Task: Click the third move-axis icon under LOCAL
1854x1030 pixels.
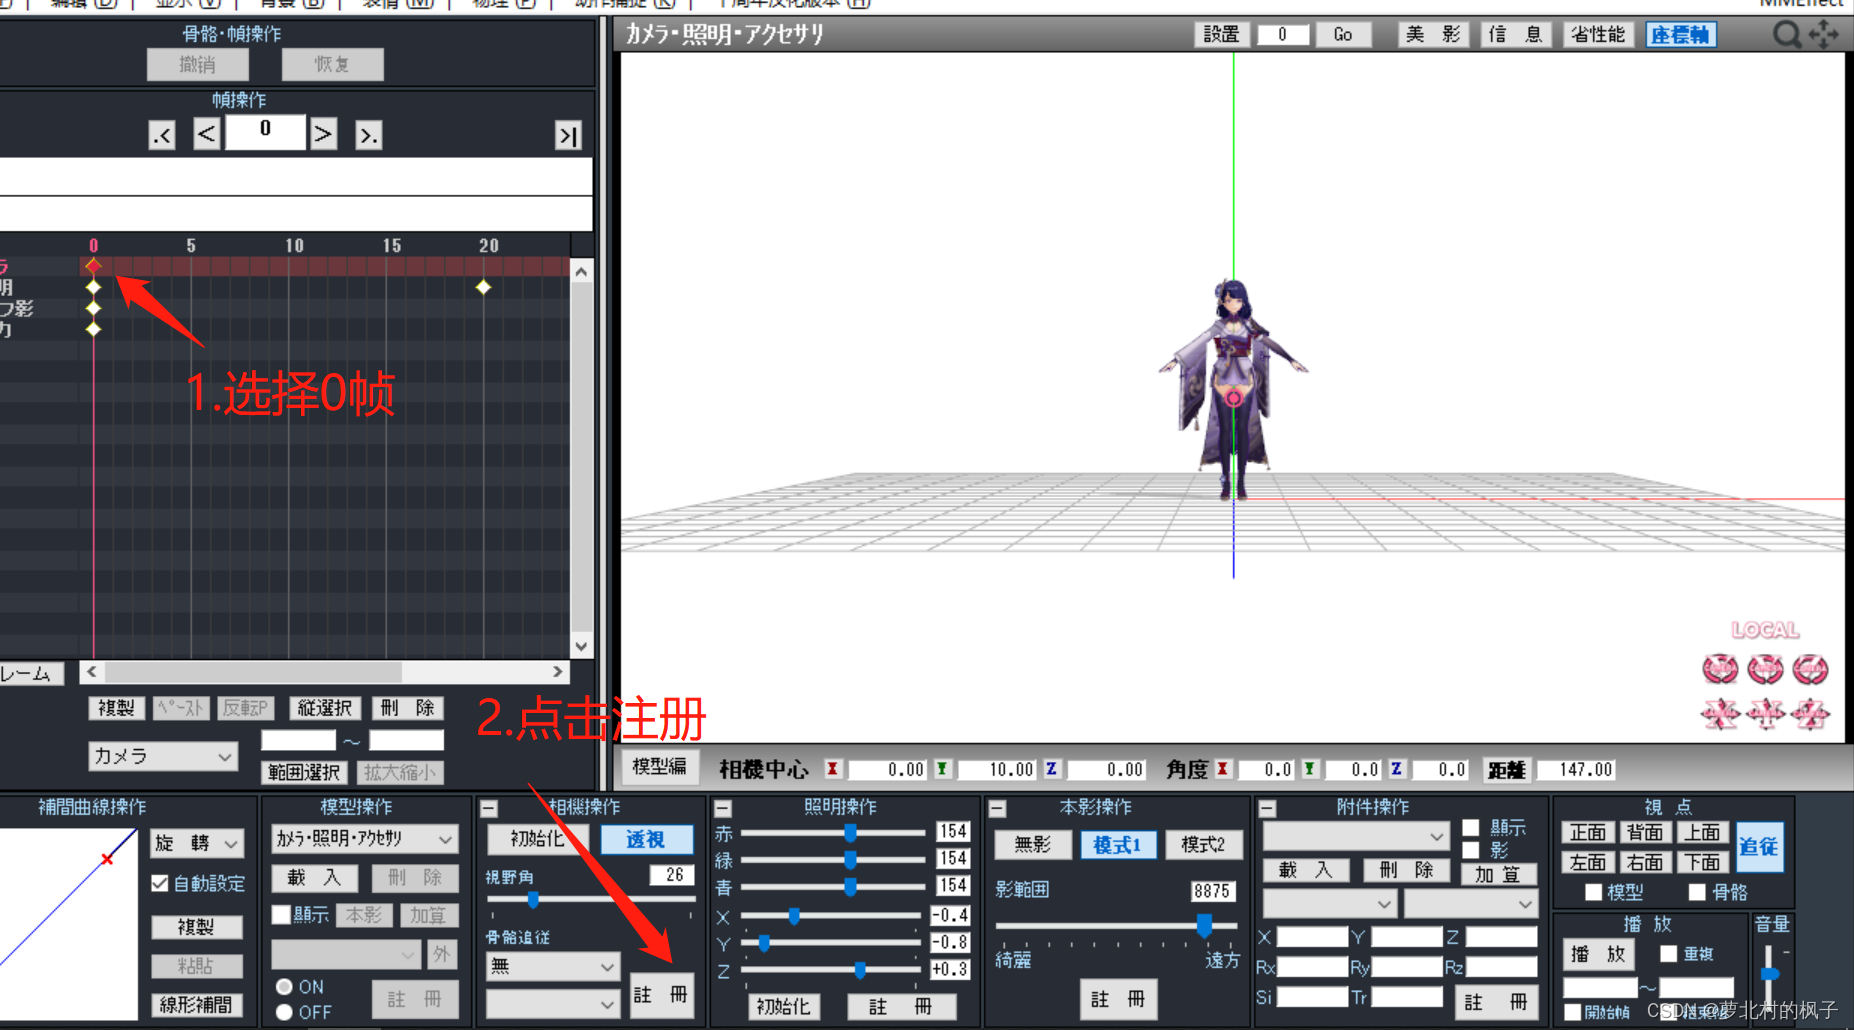Action: [1810, 713]
